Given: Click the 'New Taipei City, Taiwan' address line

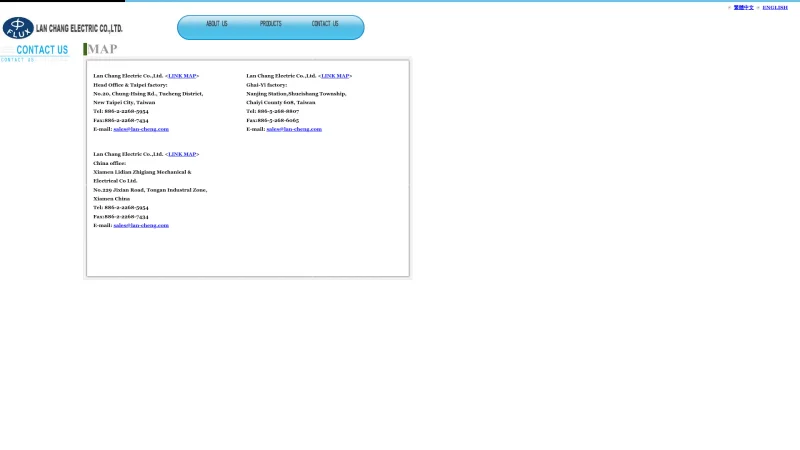Looking at the screenshot, I should [124, 103].
